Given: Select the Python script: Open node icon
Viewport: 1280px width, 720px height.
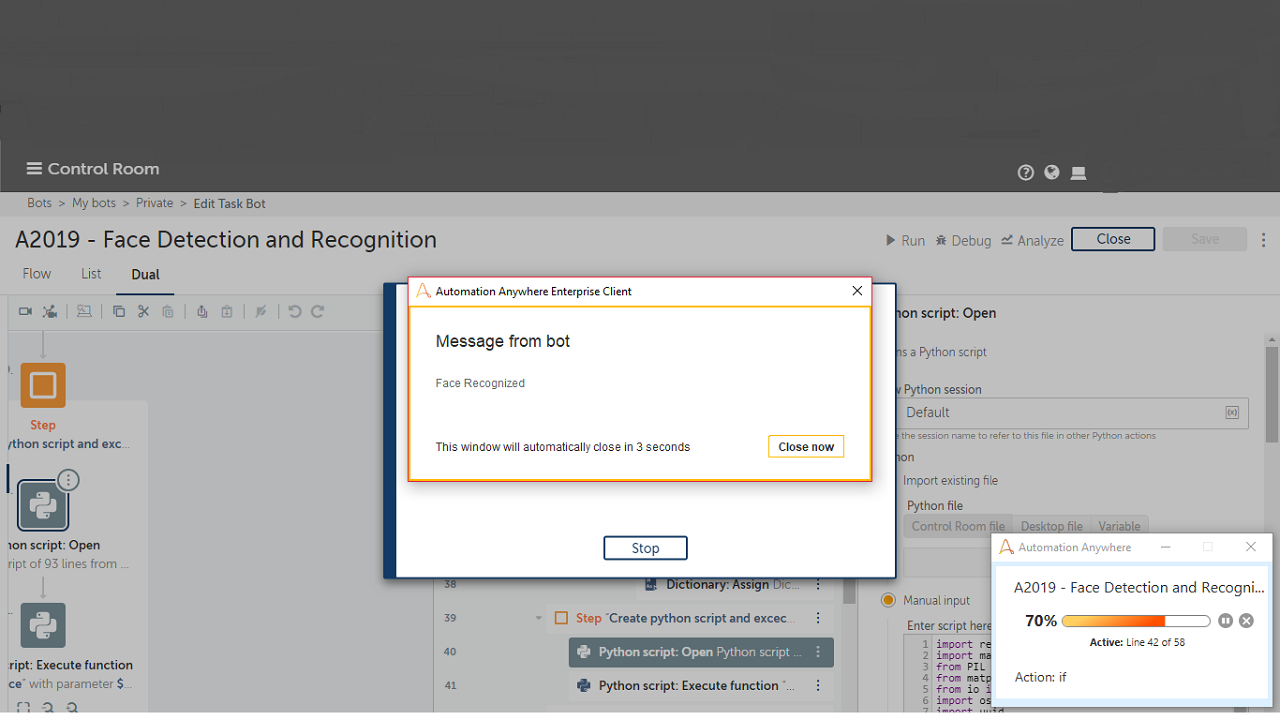Looking at the screenshot, I should pyautogui.click(x=43, y=506).
